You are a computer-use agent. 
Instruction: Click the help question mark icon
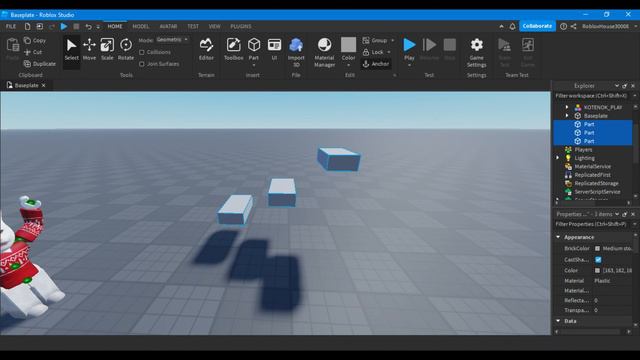[x=563, y=26]
